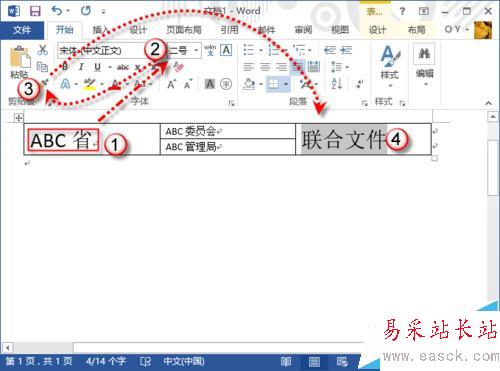500x371 pixels.
Task: Click the print layout view icon
Action: pos(314,362)
